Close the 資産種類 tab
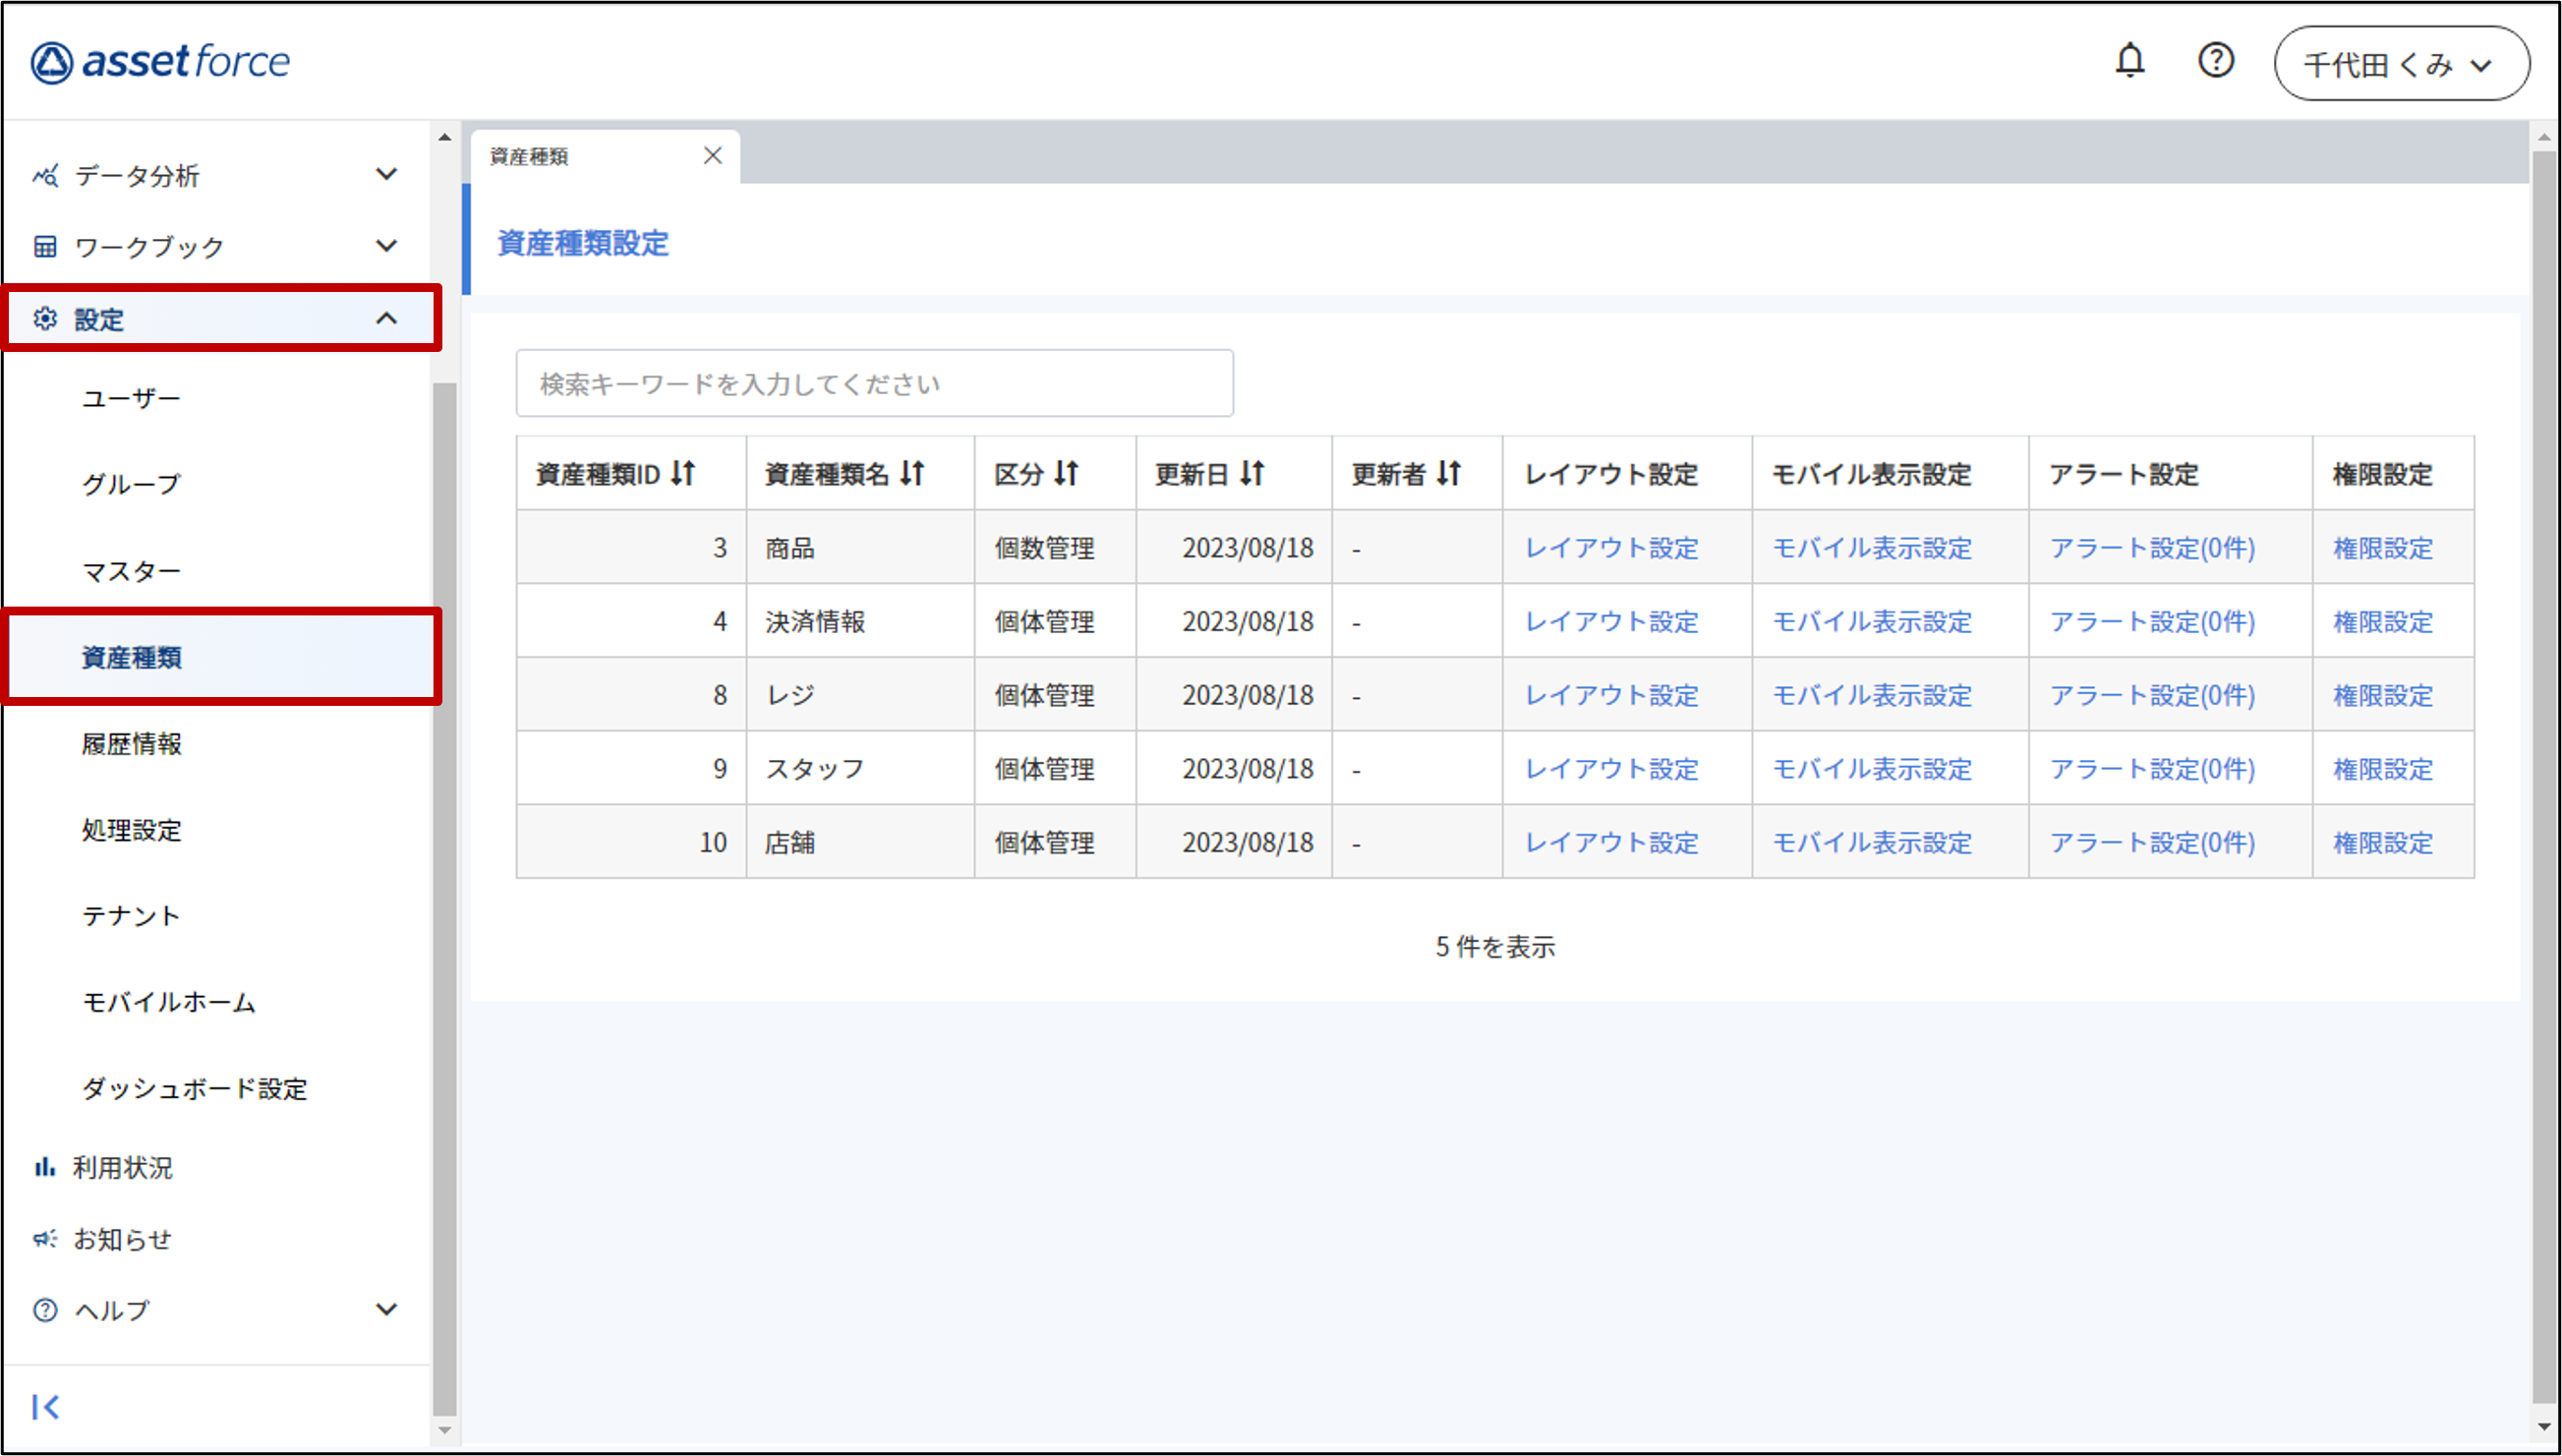The image size is (2562, 1456). pyautogui.click(x=712, y=156)
